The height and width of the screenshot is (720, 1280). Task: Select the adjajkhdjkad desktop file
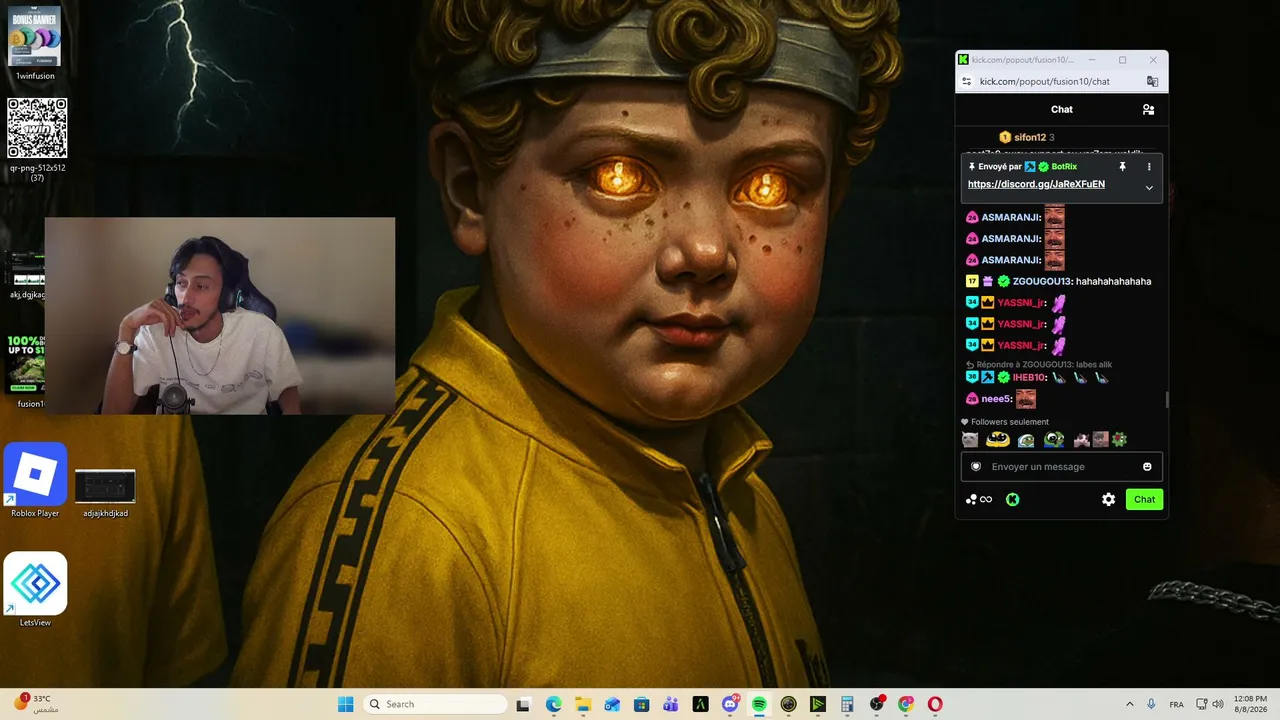105,493
